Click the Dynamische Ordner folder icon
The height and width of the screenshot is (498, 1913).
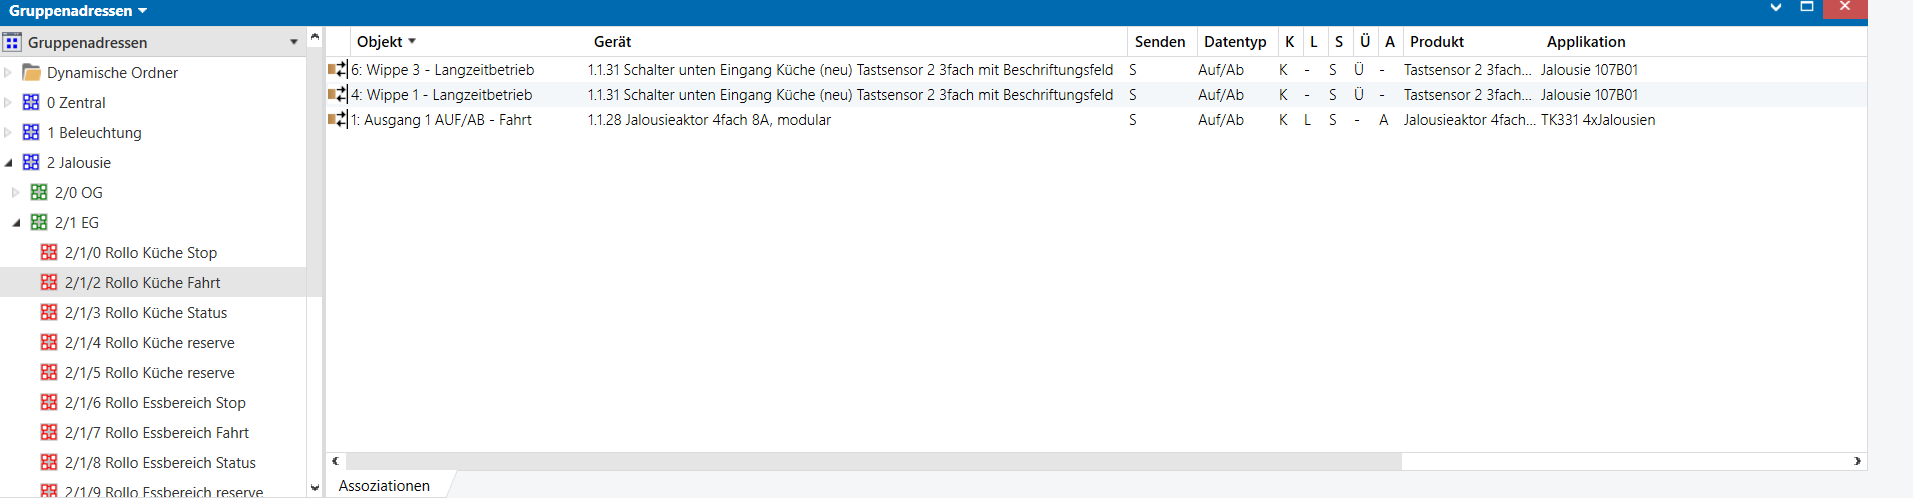click(x=32, y=72)
